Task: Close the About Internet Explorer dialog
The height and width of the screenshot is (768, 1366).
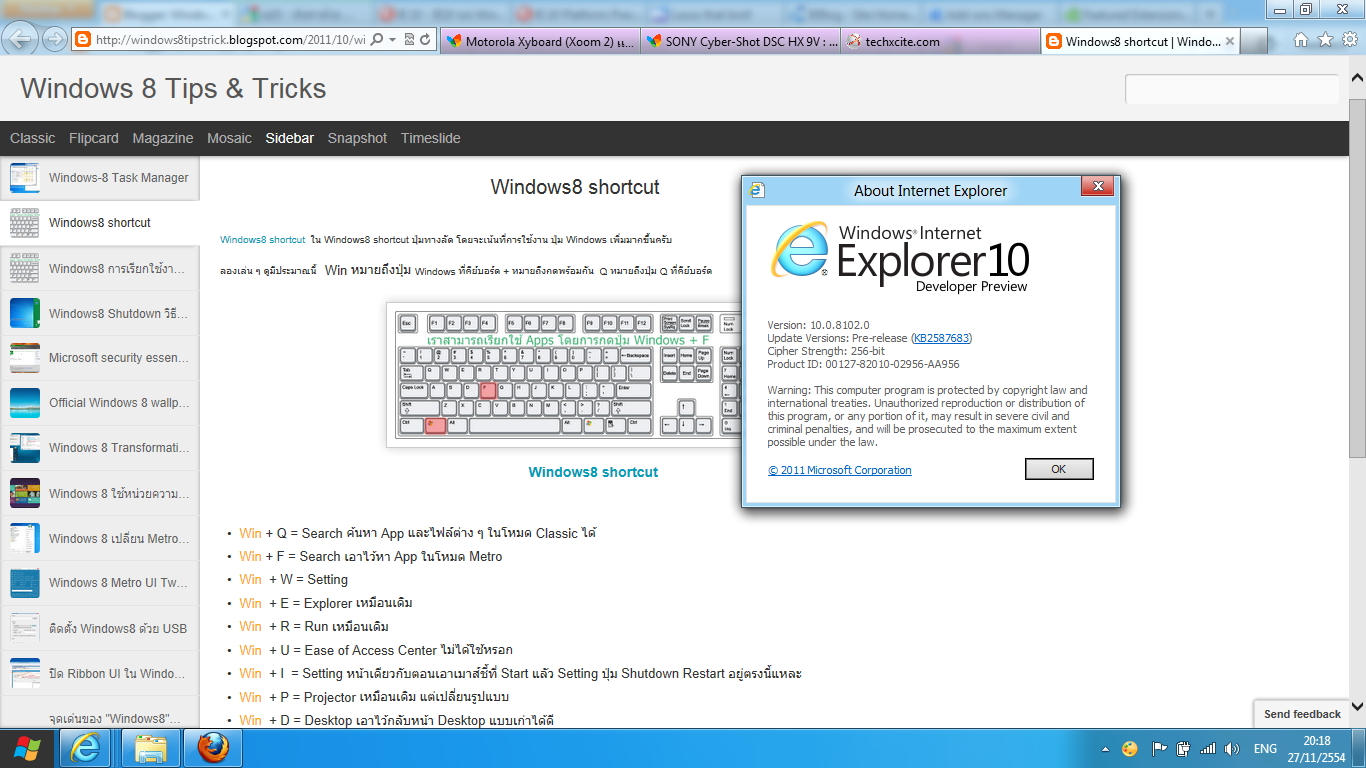Action: click(1097, 187)
